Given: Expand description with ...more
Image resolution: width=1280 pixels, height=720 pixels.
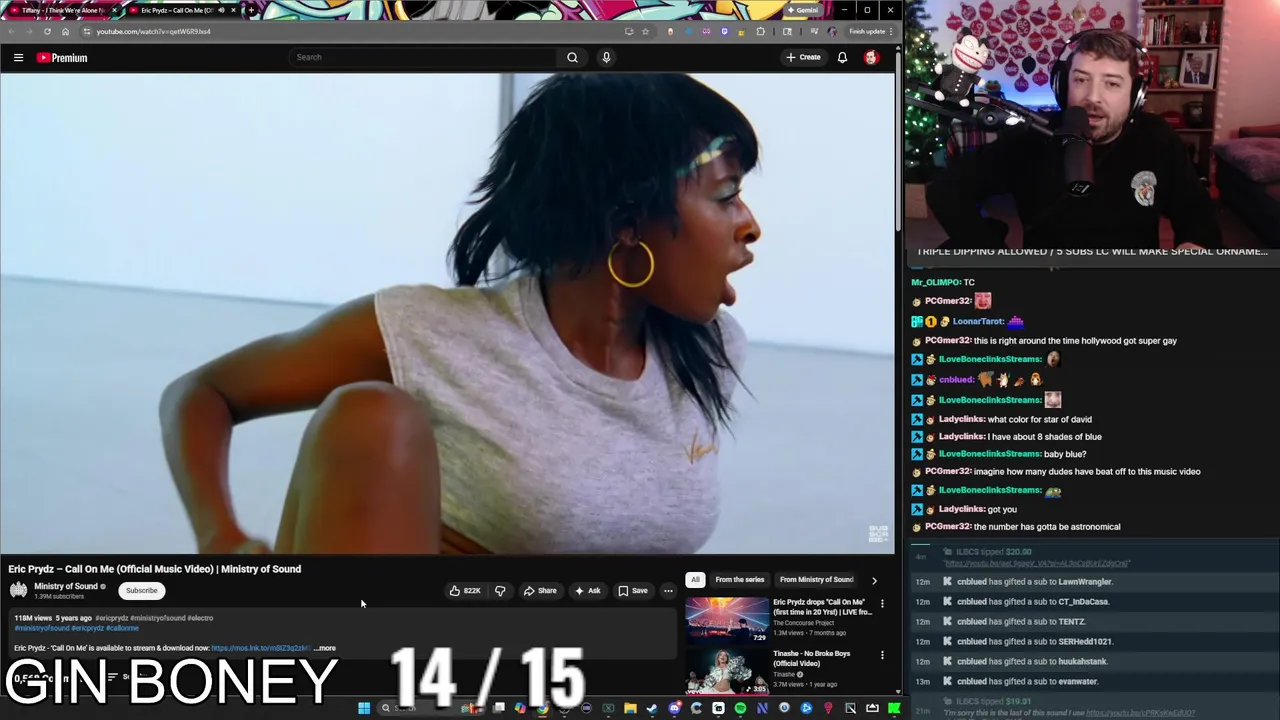Looking at the screenshot, I should pyautogui.click(x=324, y=648).
